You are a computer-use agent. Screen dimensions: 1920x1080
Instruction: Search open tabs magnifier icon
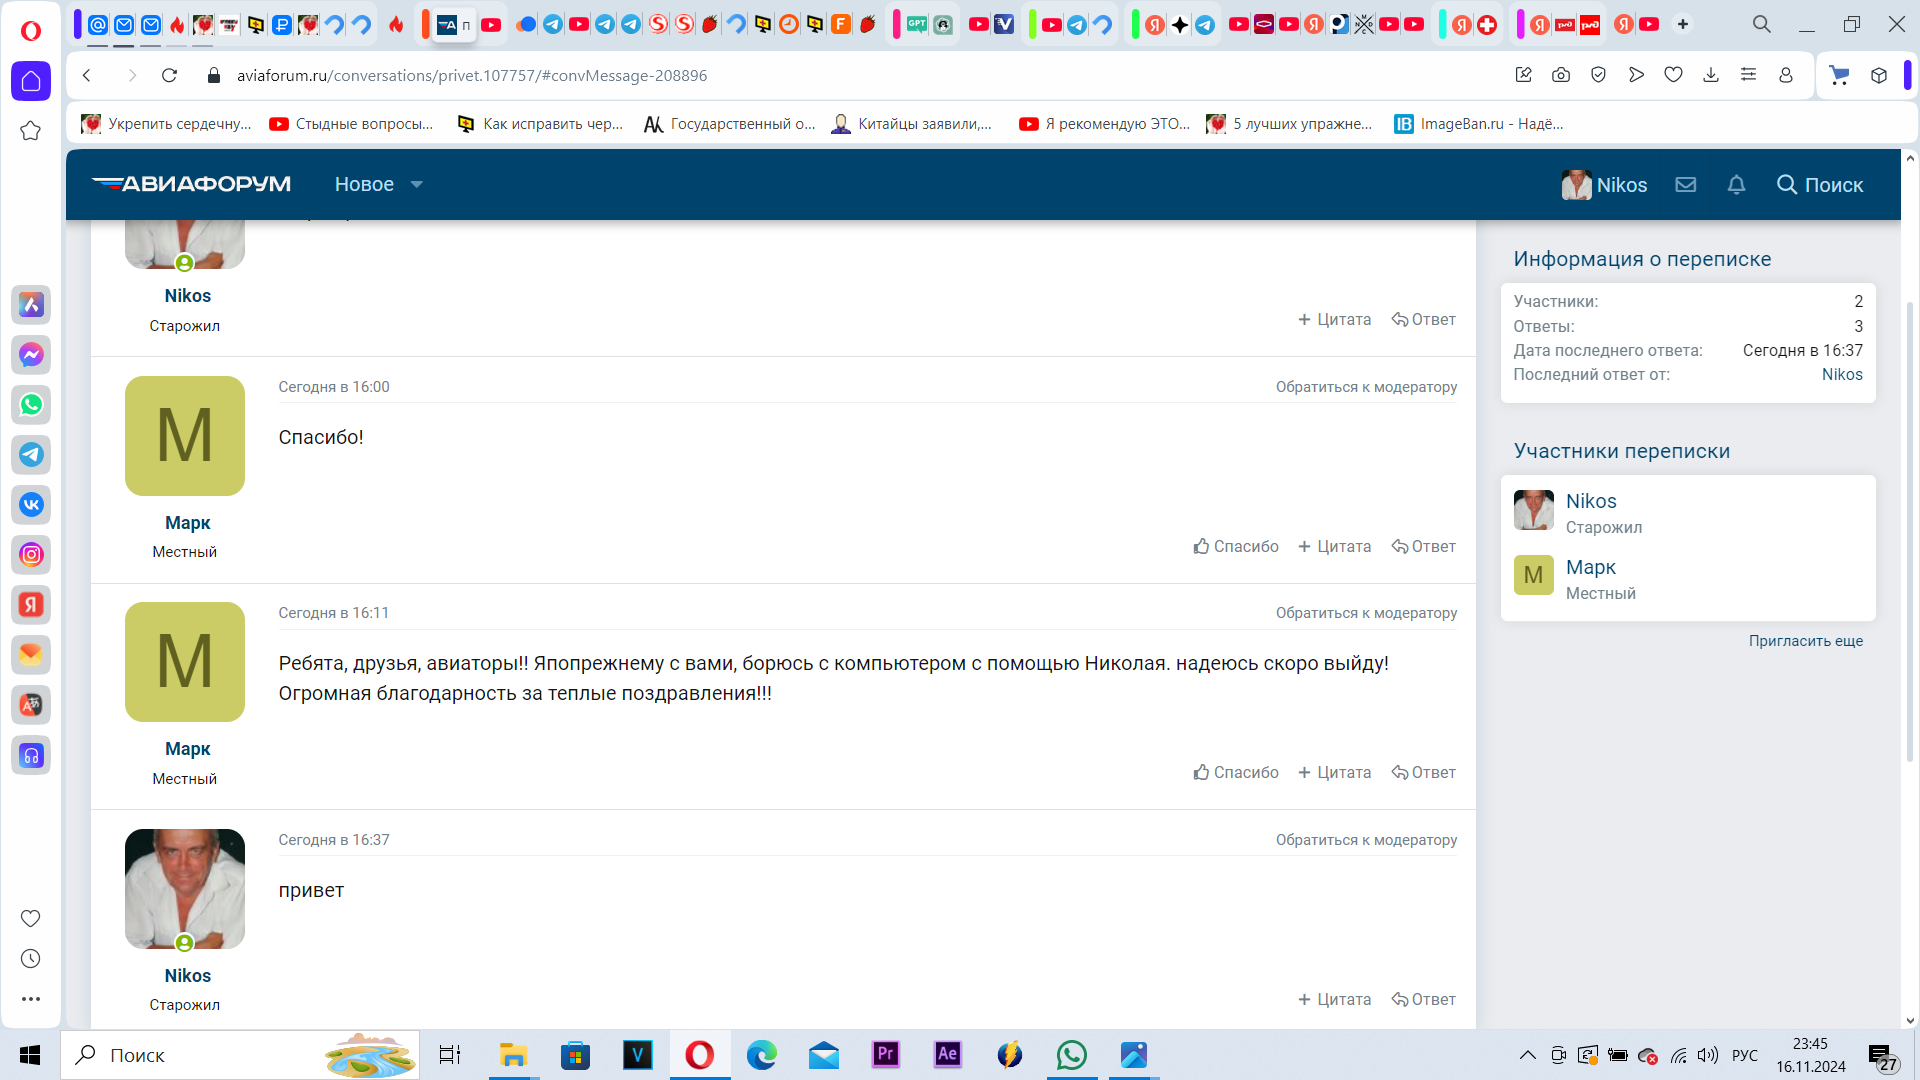point(1761,24)
